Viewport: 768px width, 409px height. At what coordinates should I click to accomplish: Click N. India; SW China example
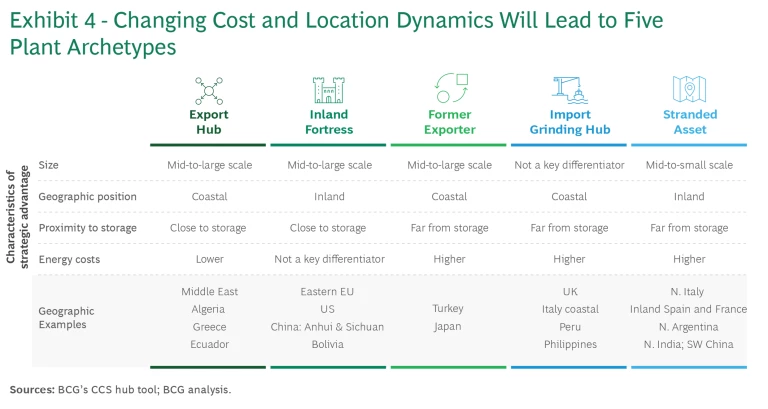(x=689, y=344)
